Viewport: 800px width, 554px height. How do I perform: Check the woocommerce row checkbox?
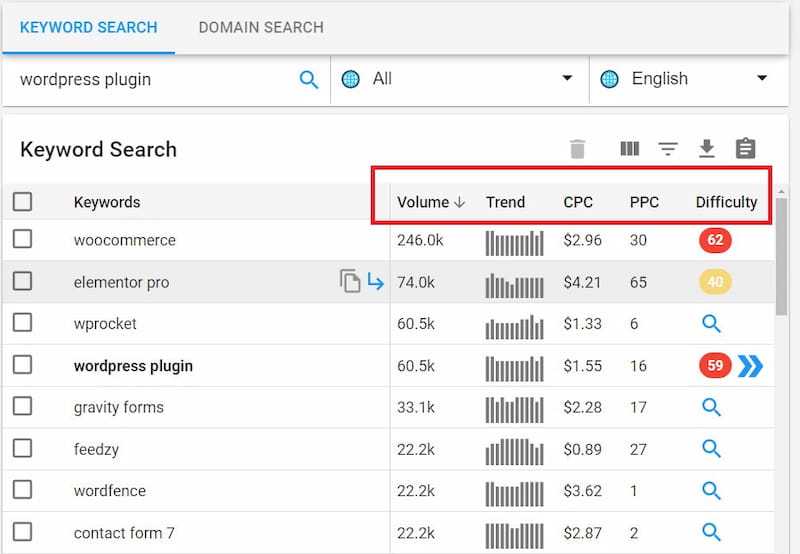22,239
